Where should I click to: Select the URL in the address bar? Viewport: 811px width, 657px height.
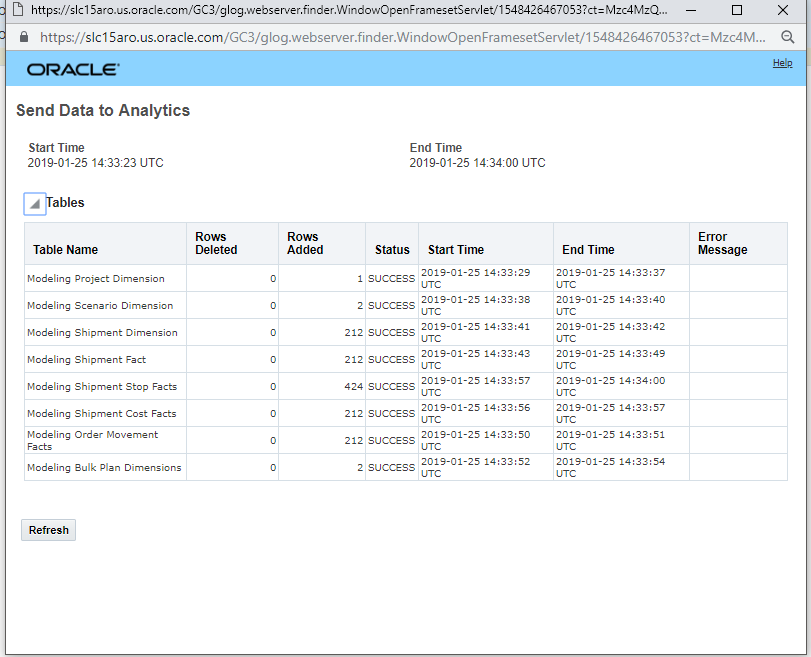[x=403, y=37]
